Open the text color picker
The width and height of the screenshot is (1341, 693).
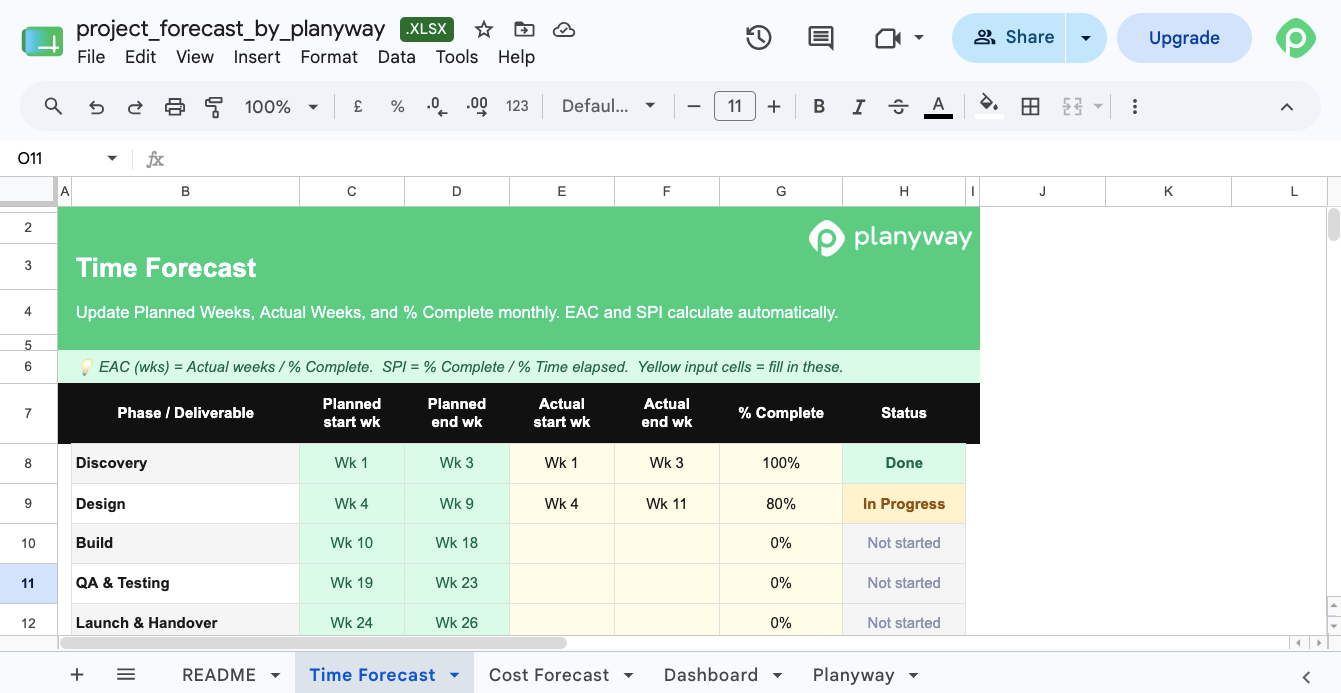pos(938,106)
